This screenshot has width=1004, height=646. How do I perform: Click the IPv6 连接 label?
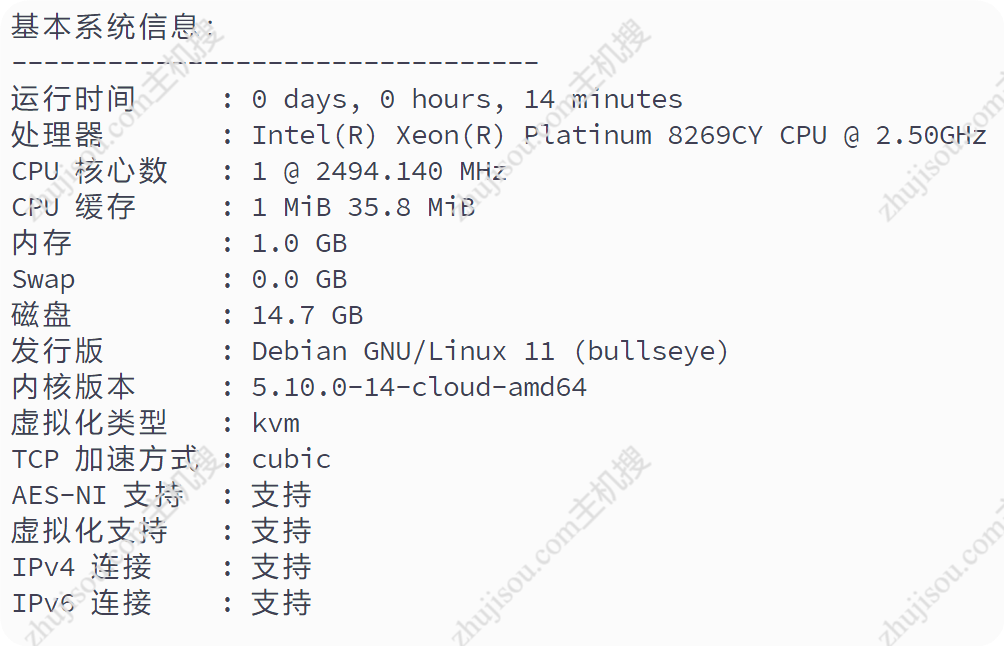[81, 603]
